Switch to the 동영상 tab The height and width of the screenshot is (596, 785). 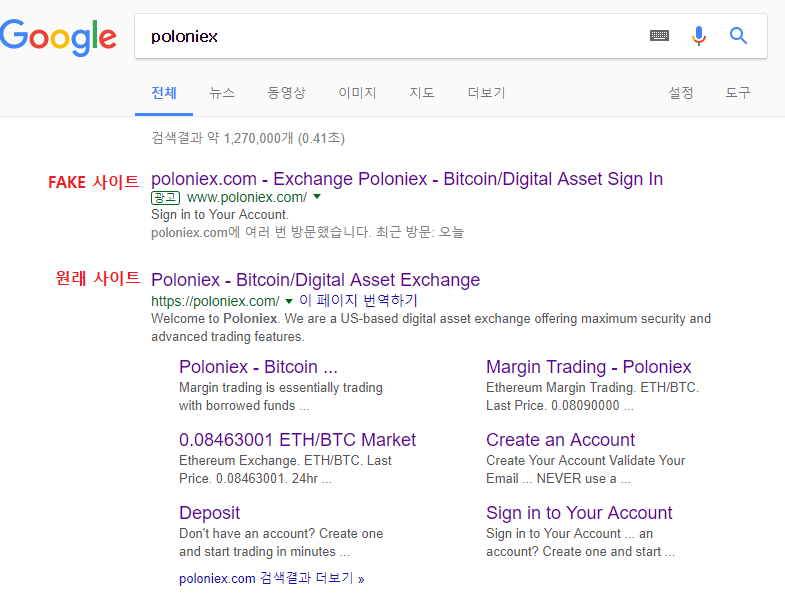(x=286, y=93)
